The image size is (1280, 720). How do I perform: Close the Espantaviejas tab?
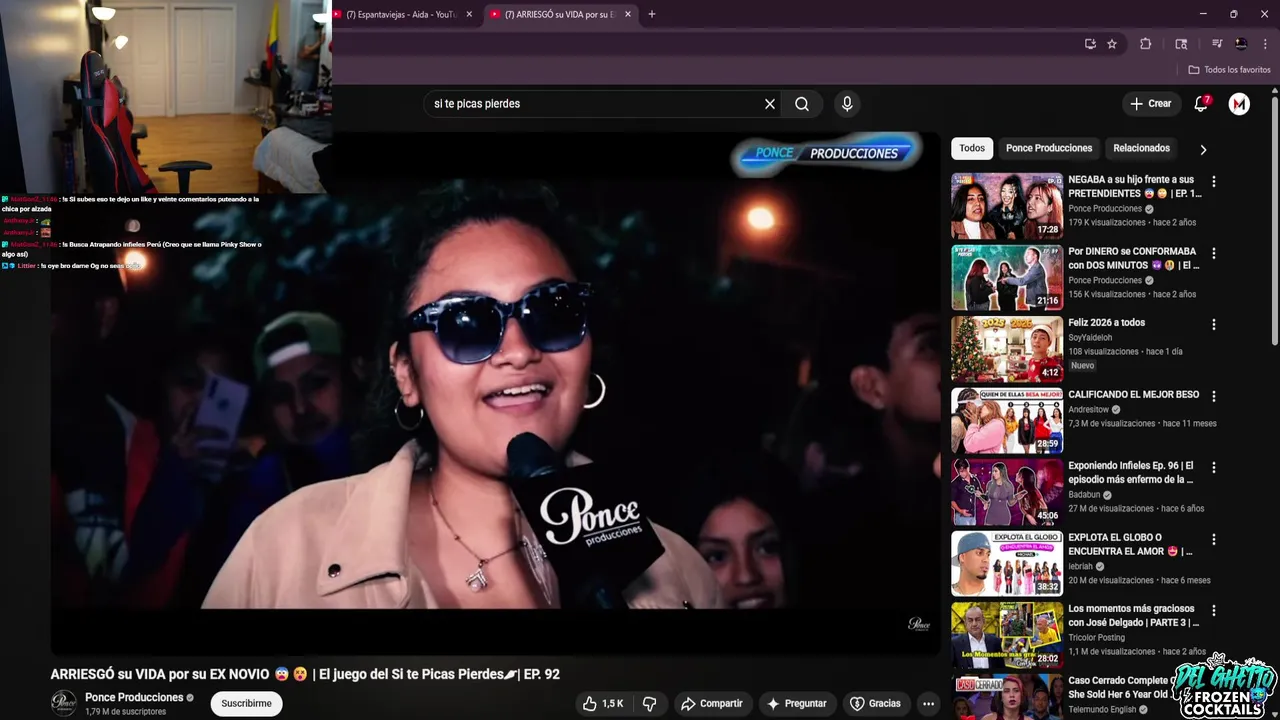(x=469, y=14)
